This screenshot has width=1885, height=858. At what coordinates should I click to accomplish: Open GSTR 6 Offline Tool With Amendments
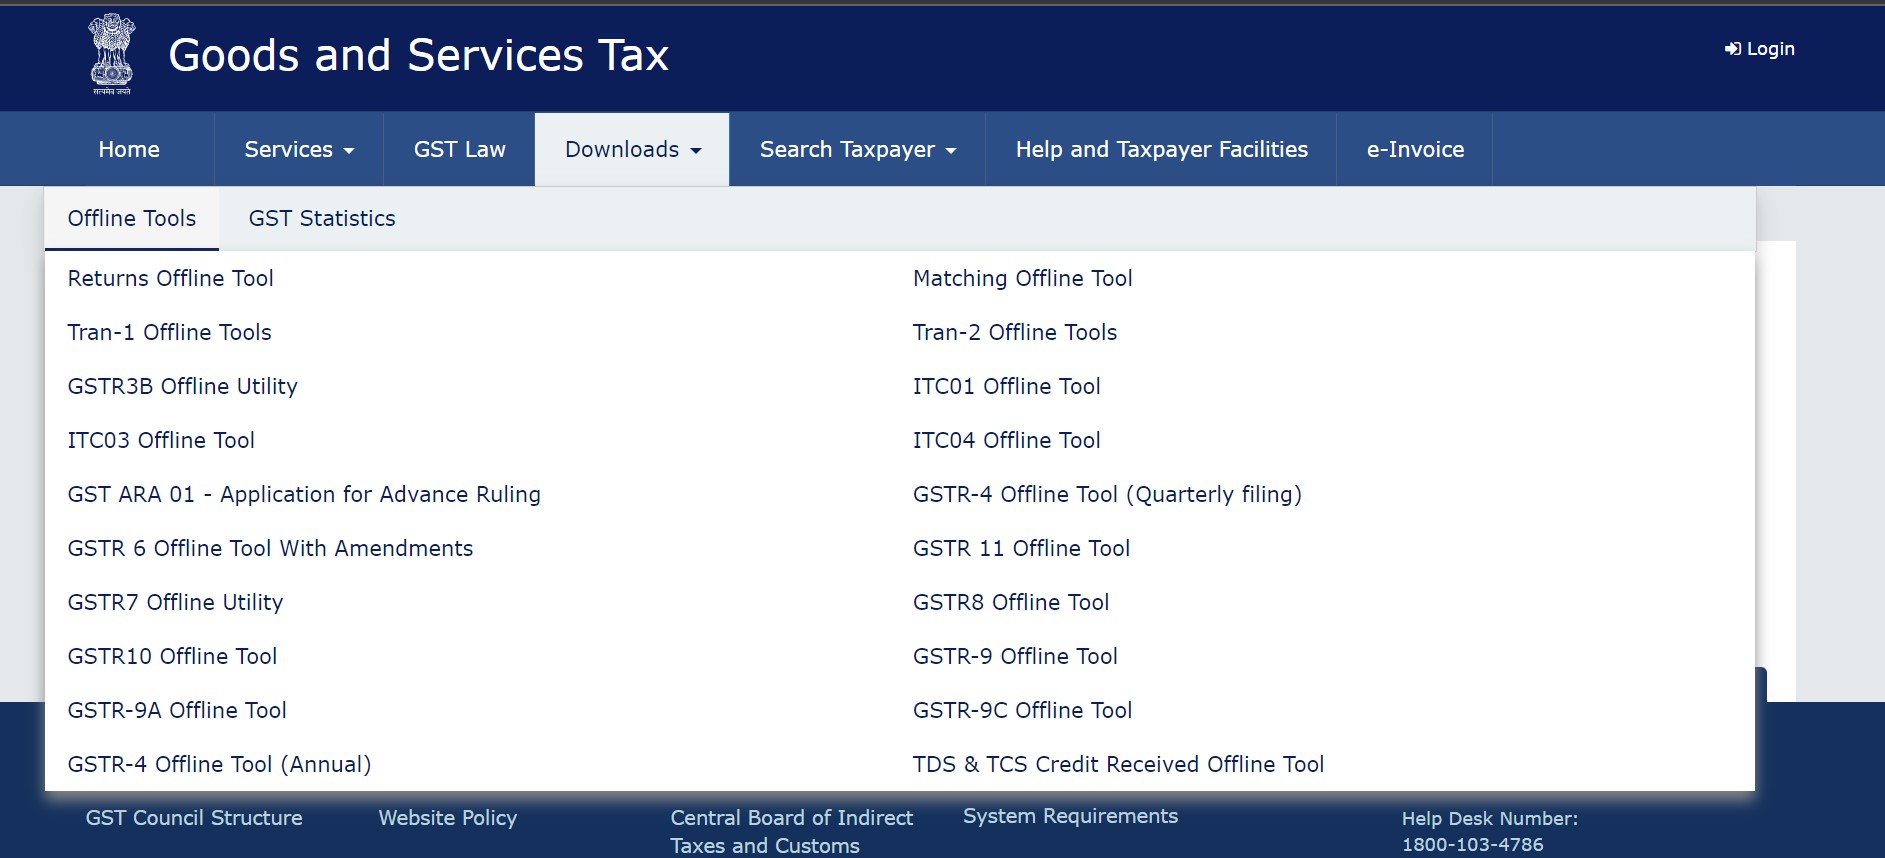(270, 548)
